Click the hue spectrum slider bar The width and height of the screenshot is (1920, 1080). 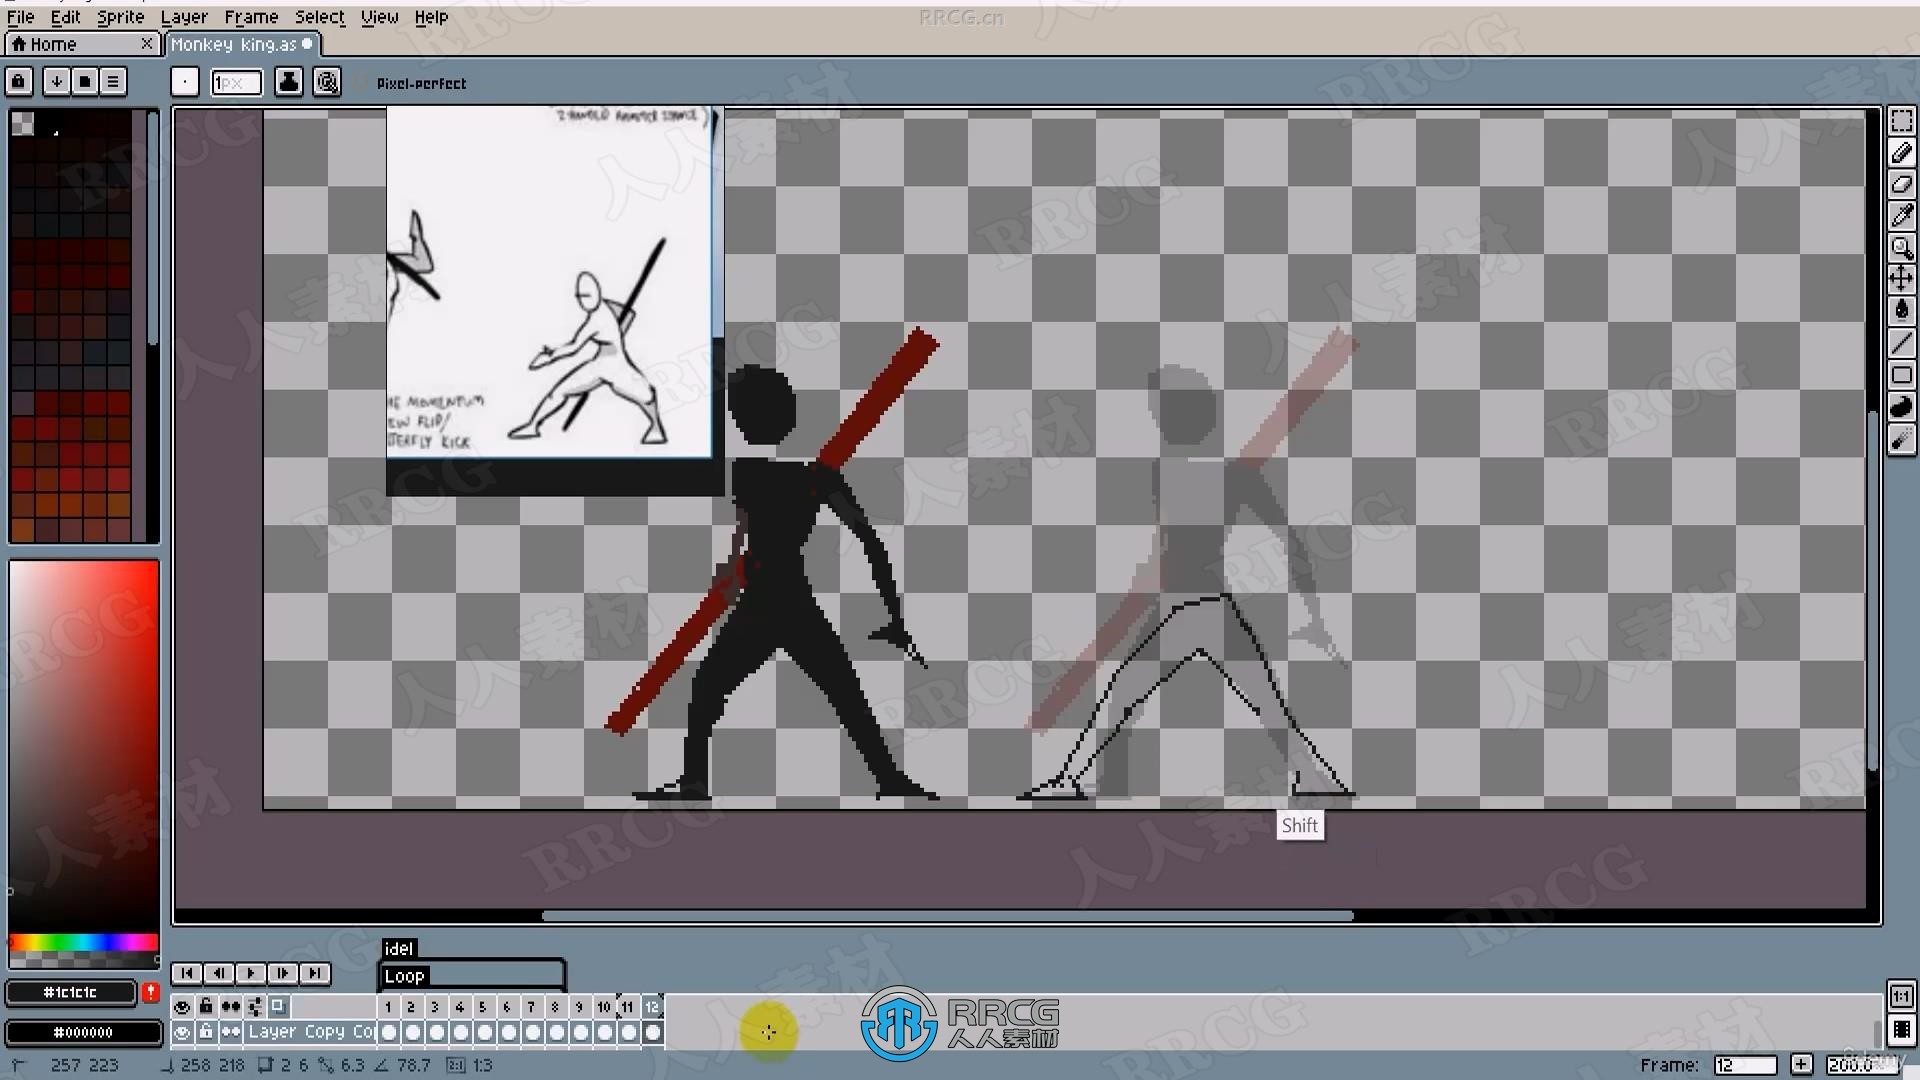coord(84,942)
